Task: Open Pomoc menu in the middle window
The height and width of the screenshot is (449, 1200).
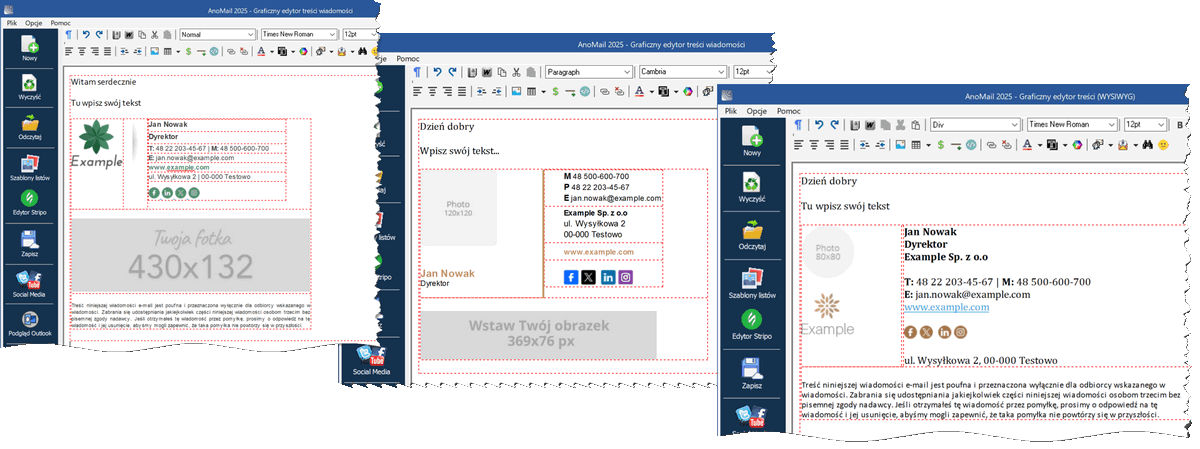Action: pyautogui.click(x=408, y=59)
